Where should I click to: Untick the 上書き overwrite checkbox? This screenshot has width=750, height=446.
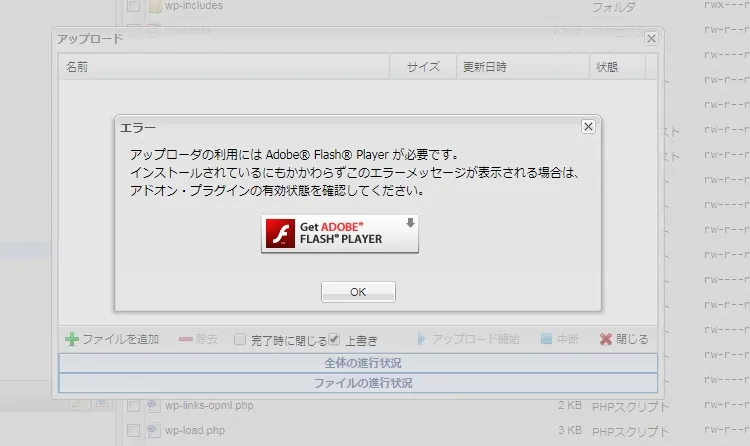click(x=334, y=340)
